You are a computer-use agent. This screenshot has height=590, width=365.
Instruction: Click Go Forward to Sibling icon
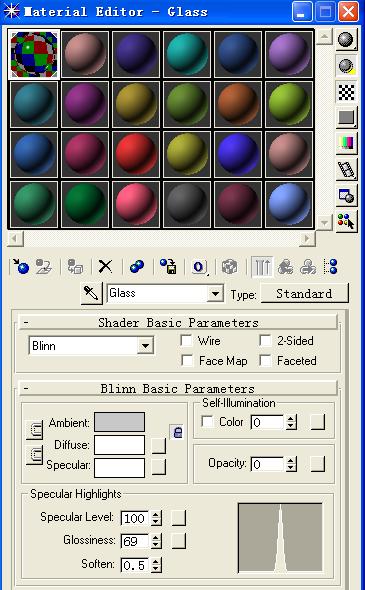coord(308,267)
